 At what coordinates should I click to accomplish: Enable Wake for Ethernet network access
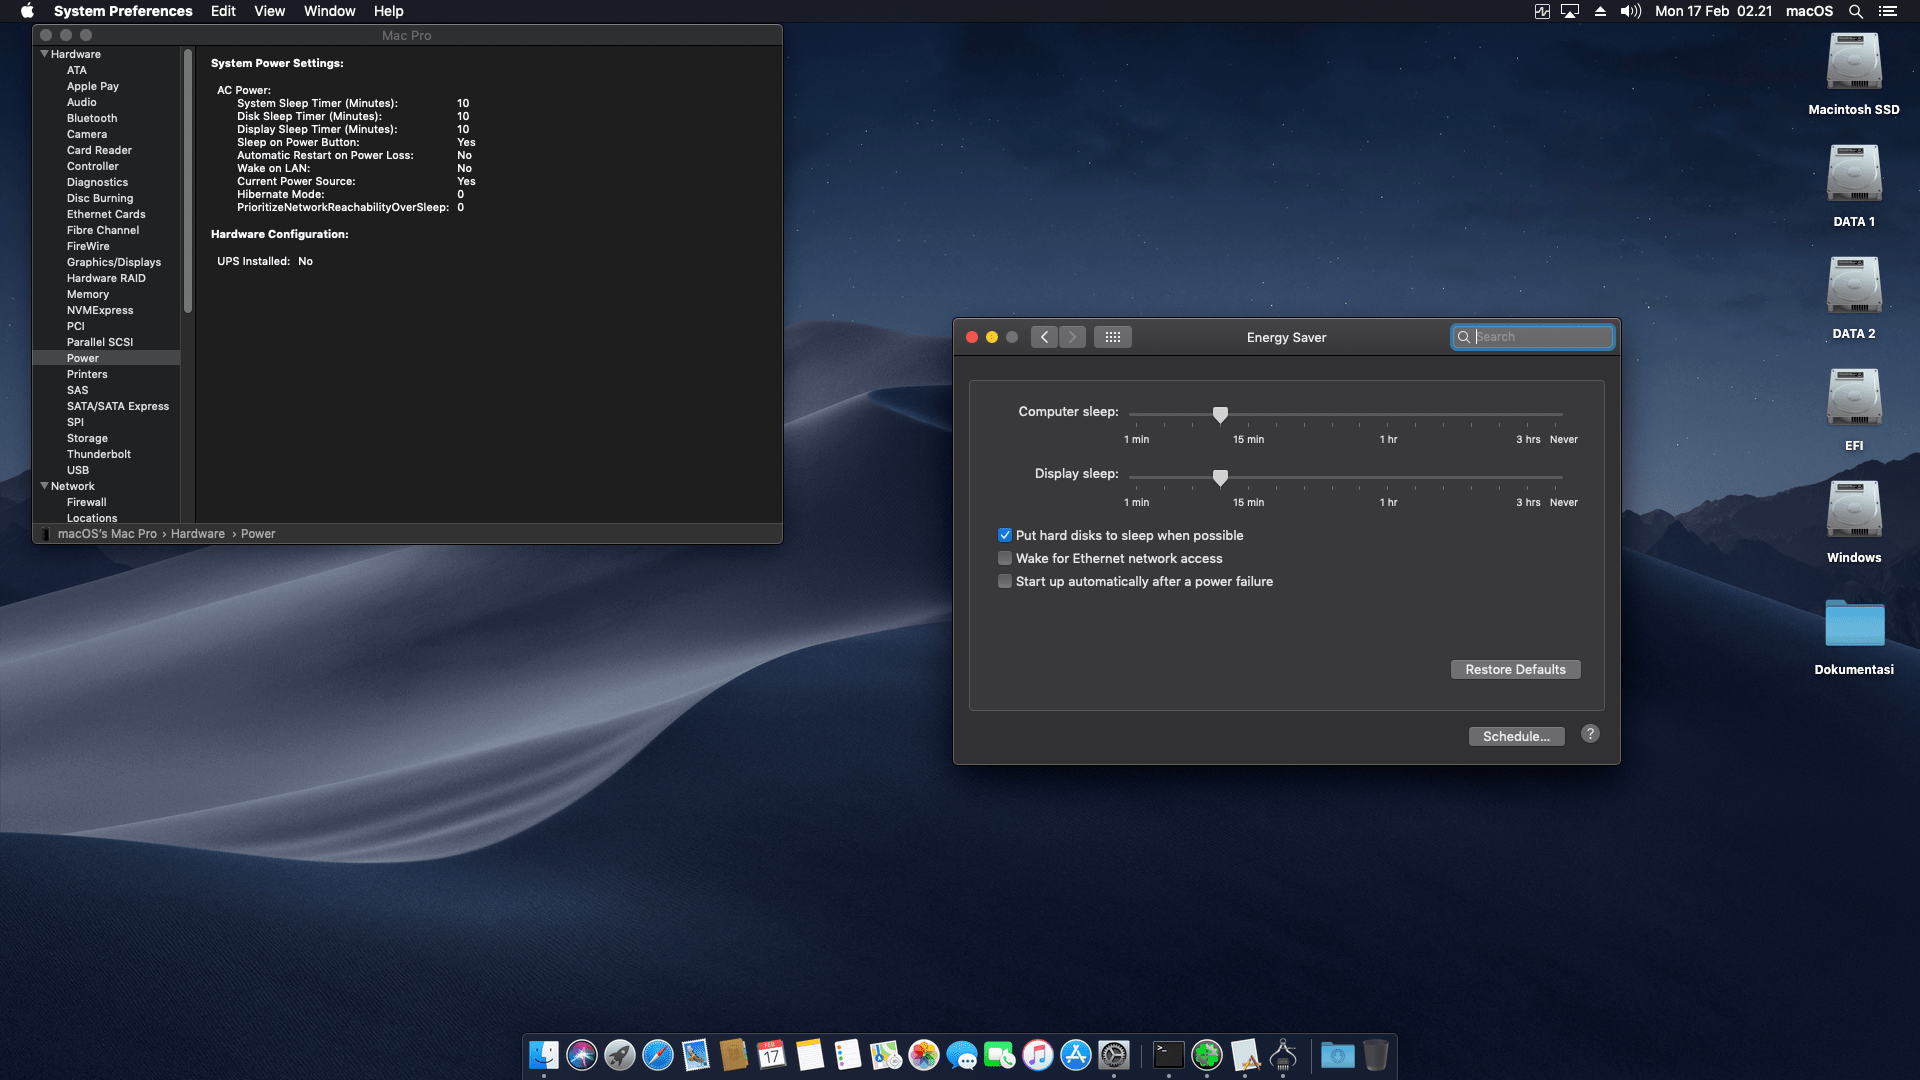[x=1005, y=559]
